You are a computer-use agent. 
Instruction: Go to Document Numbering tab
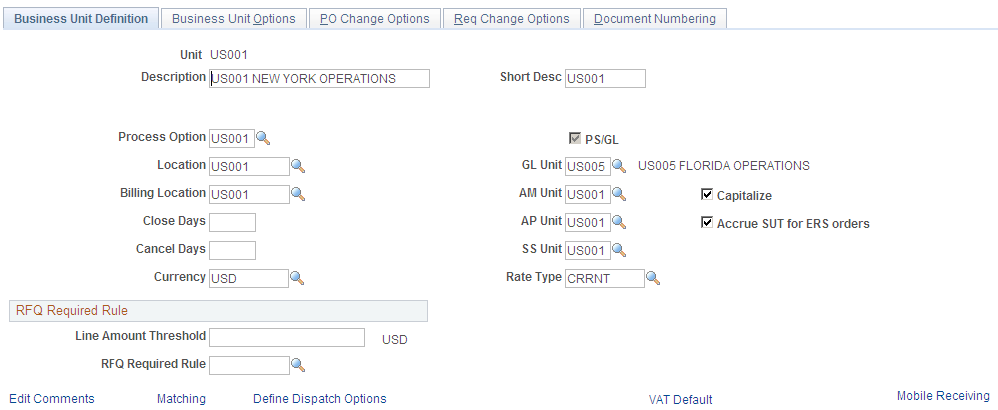pyautogui.click(x=655, y=18)
